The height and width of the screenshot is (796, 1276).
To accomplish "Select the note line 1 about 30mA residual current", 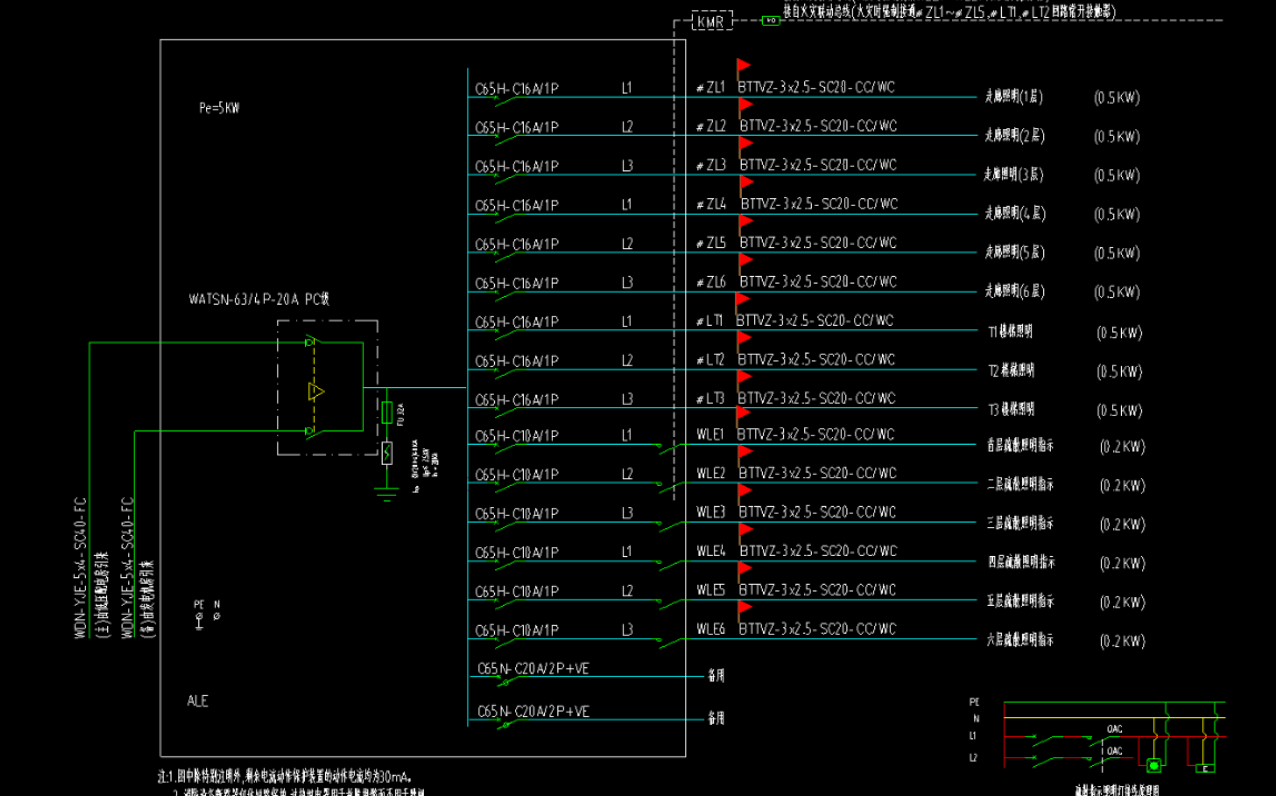I will [285, 775].
